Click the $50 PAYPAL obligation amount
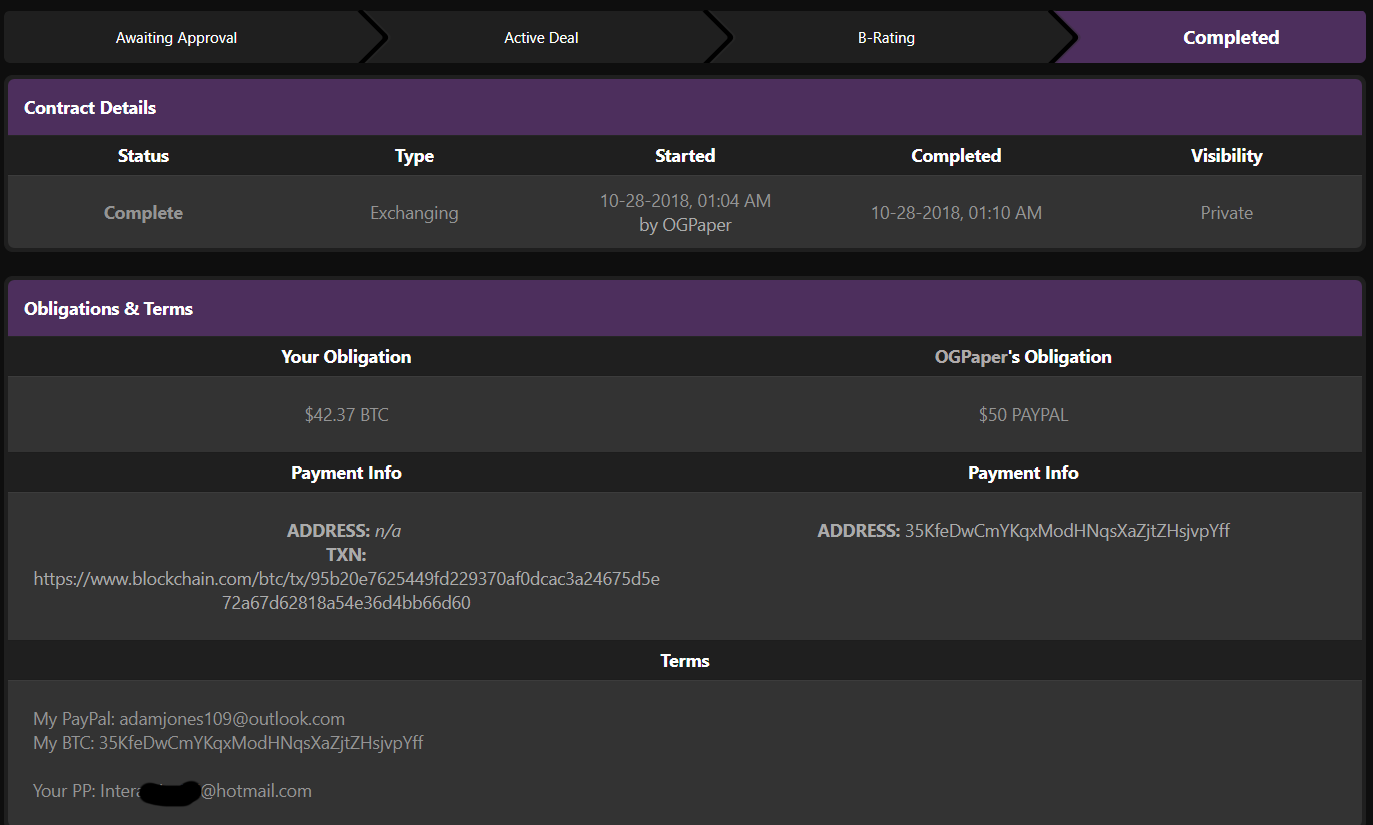Image resolution: width=1373 pixels, height=825 pixels. click(1023, 414)
